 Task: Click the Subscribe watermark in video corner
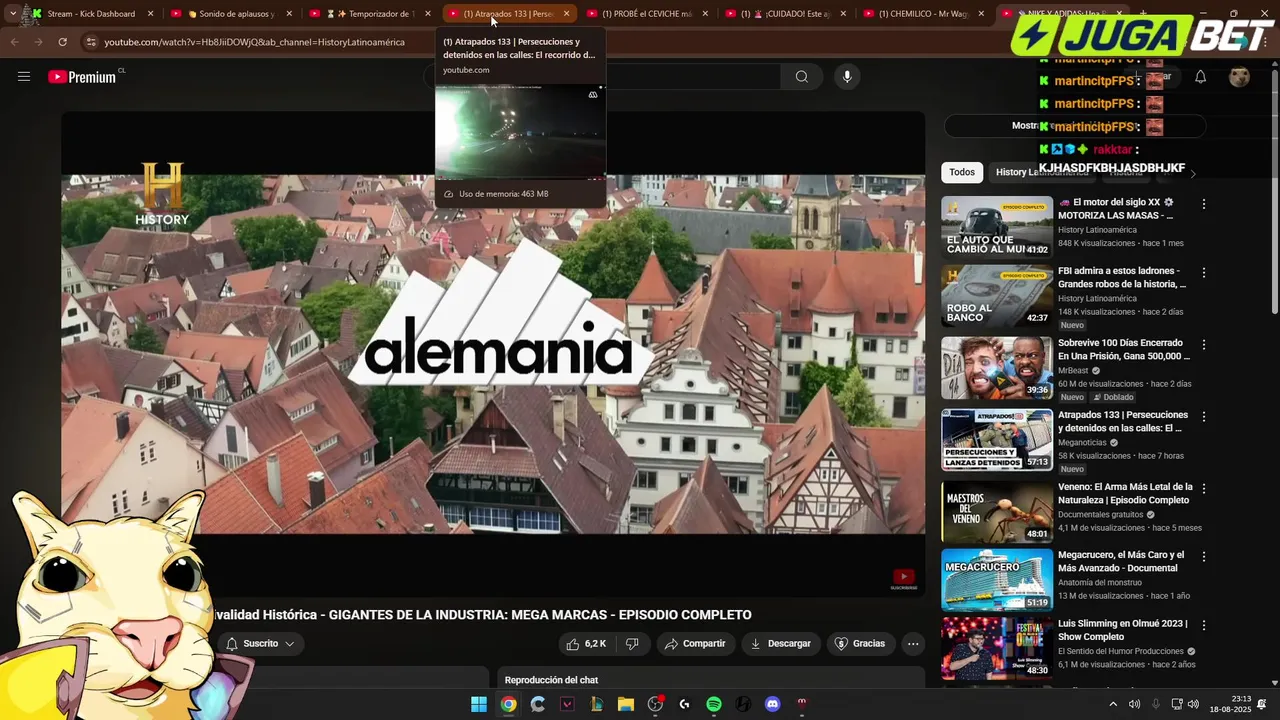[x=903, y=579]
